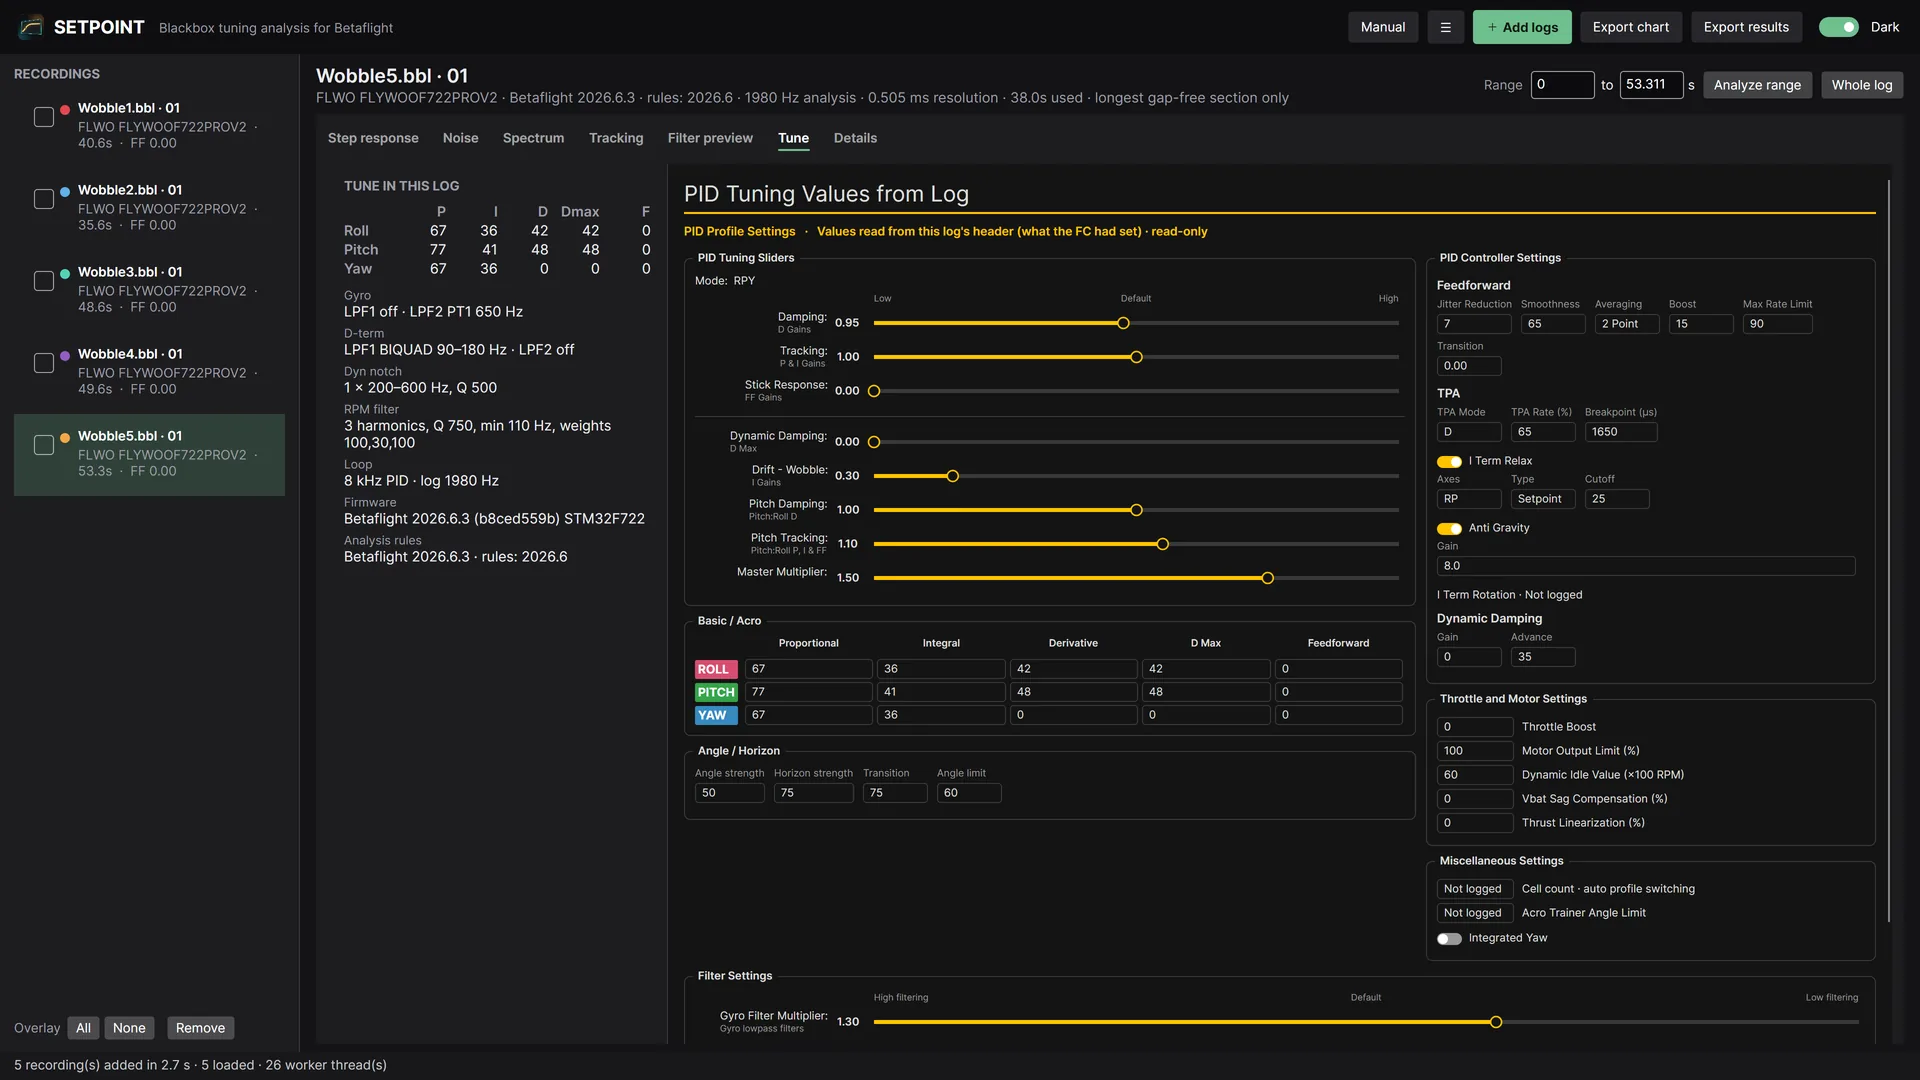Click the Manual button
The image size is (1920, 1080).
[x=1383, y=27]
